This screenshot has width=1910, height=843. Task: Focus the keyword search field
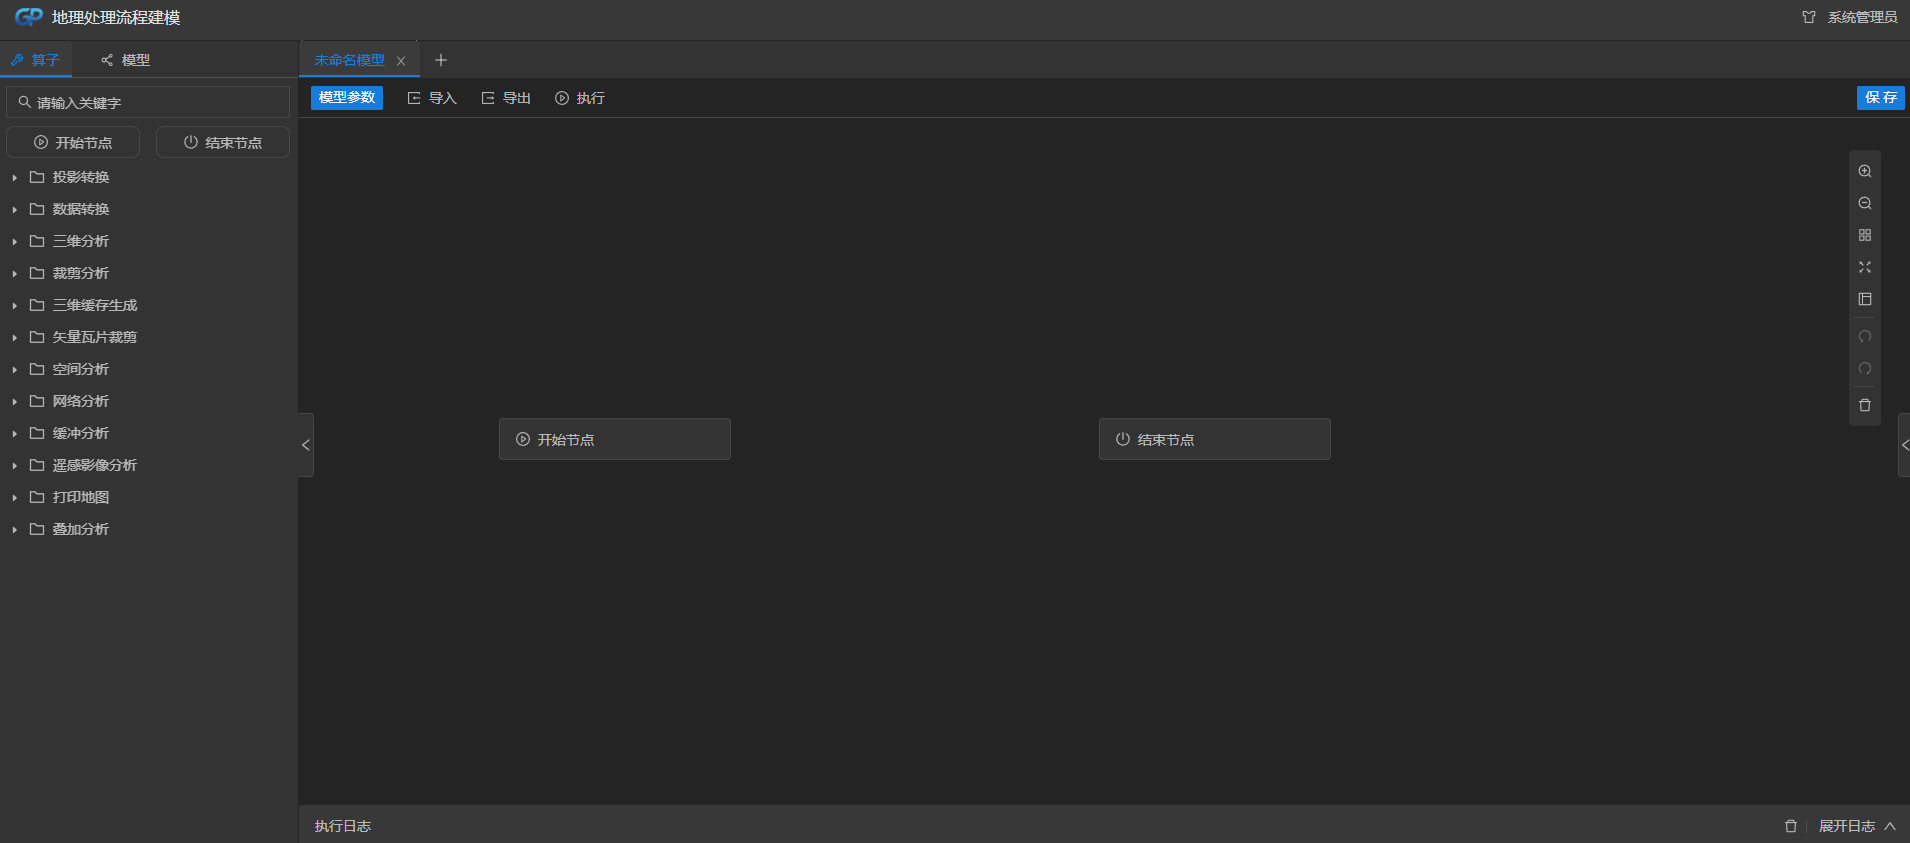pos(150,102)
